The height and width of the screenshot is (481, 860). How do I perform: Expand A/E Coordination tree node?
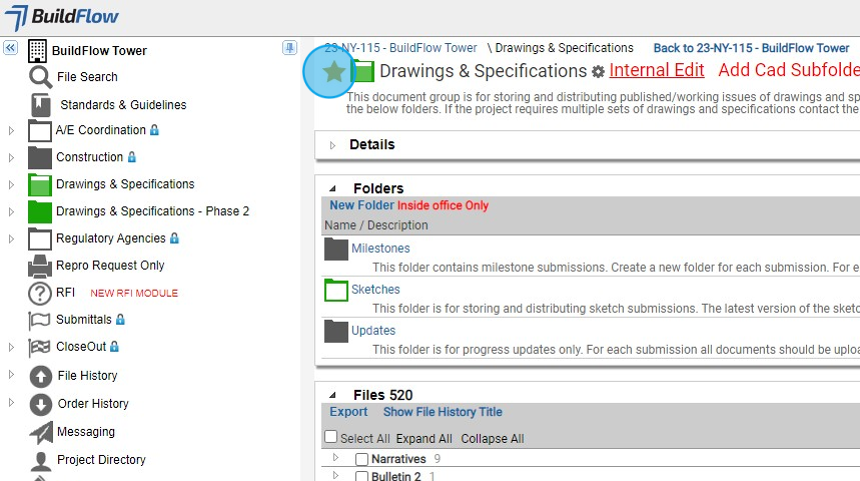coord(11,131)
